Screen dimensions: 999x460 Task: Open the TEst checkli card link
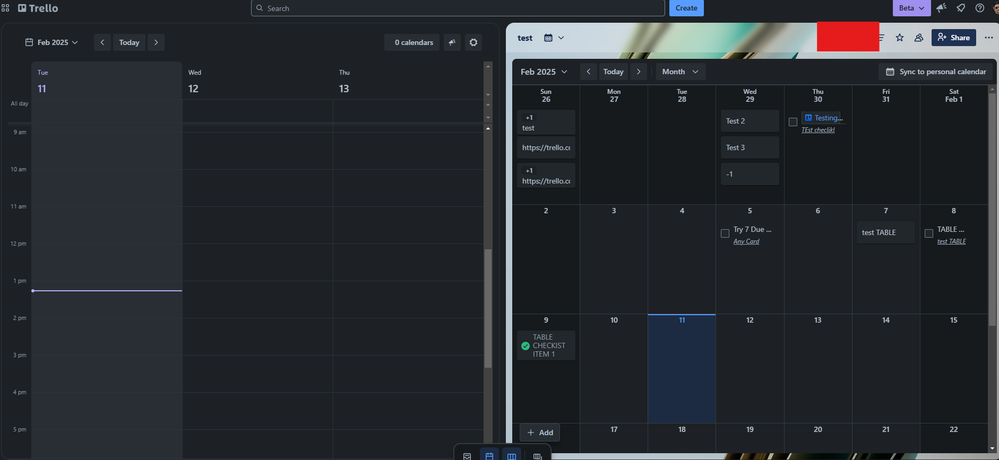[818, 130]
